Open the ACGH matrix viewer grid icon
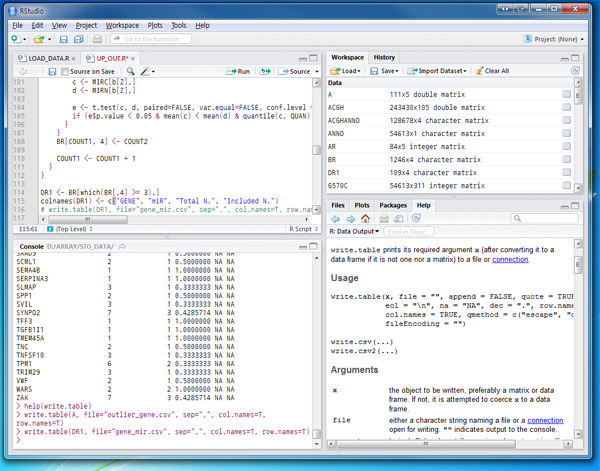 (x=566, y=108)
